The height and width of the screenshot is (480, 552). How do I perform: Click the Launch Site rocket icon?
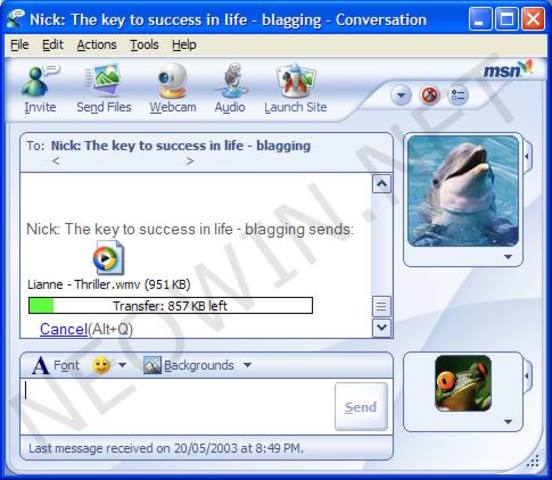(296, 81)
